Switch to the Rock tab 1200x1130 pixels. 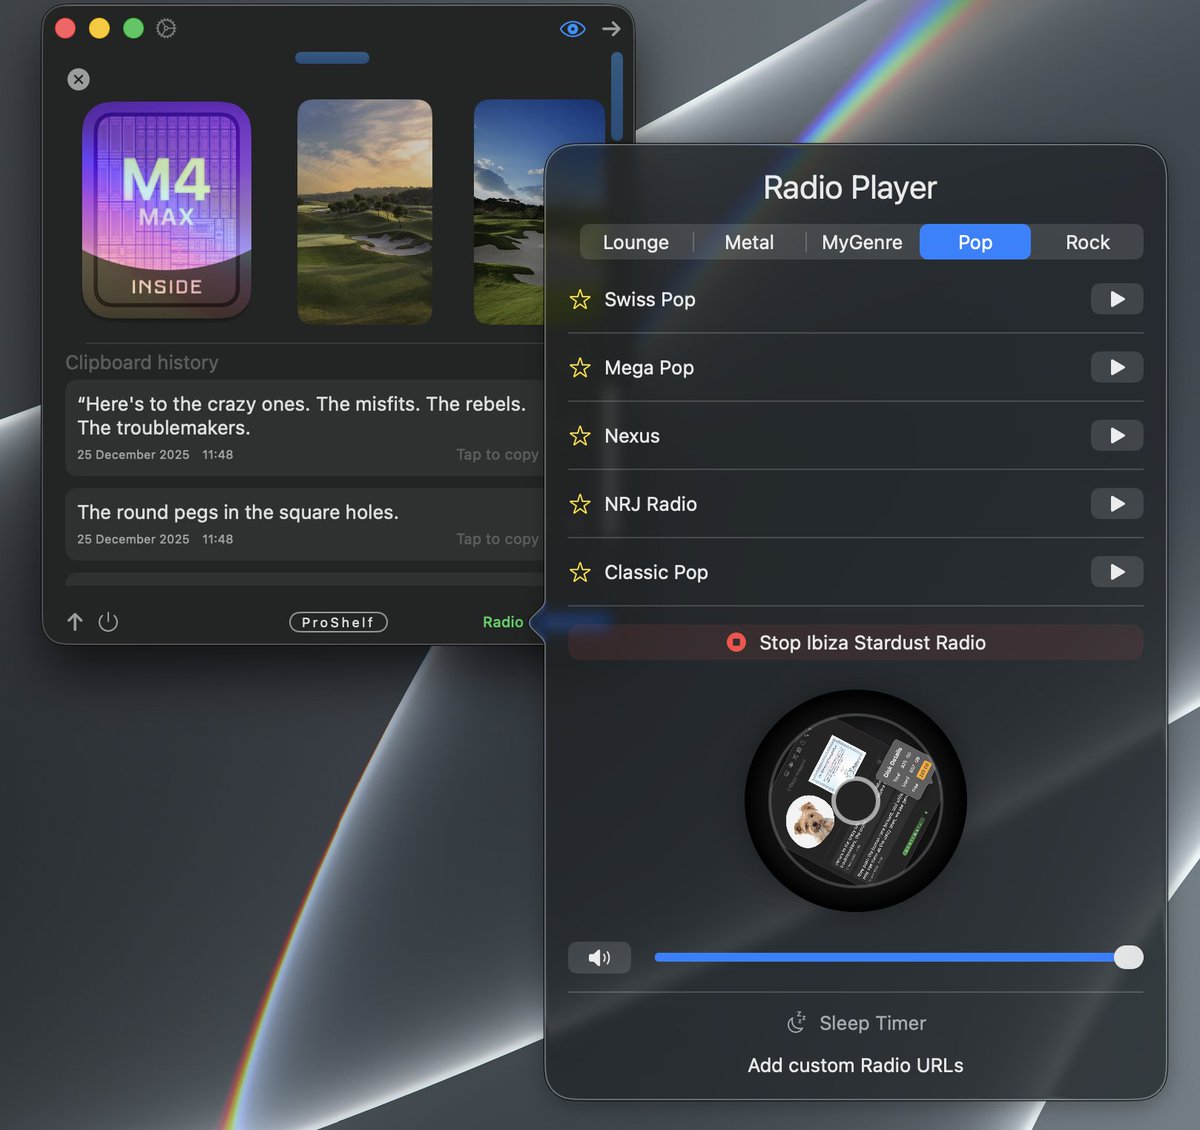[1086, 242]
